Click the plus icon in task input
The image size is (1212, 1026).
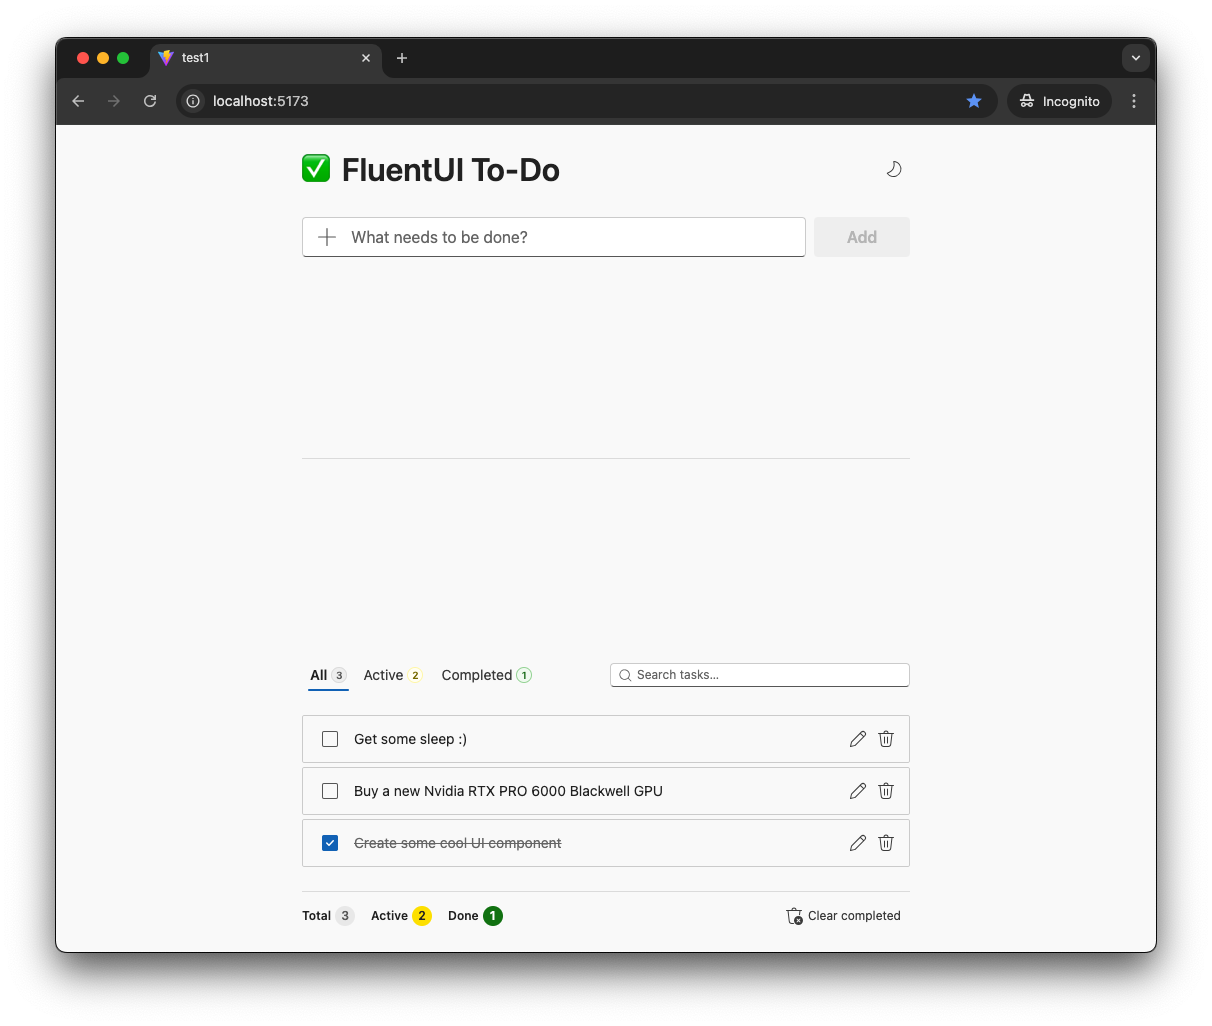tap(327, 237)
